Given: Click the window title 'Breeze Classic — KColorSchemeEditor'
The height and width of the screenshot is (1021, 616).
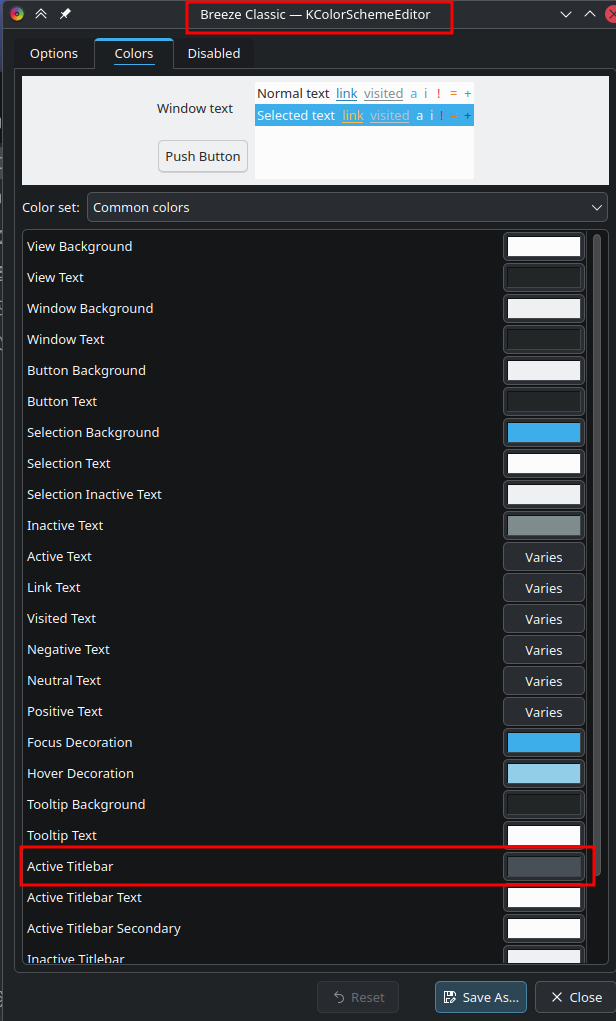Looking at the screenshot, I should pos(315,14).
